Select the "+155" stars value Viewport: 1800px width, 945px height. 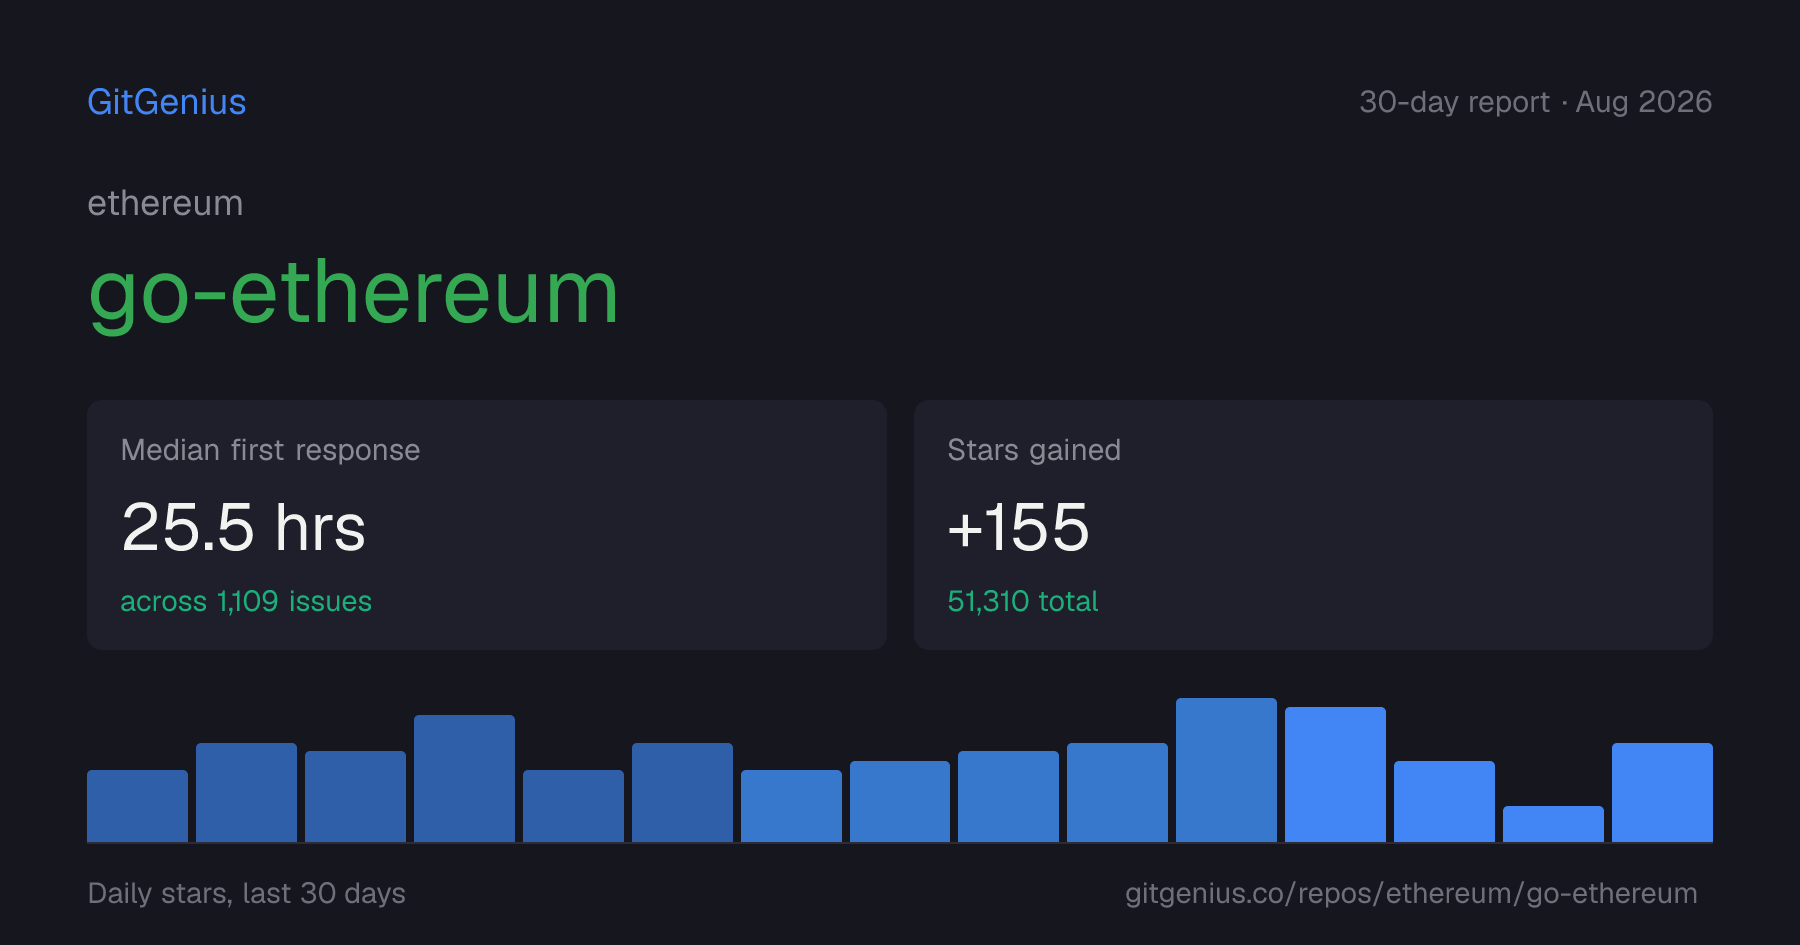tap(1018, 527)
